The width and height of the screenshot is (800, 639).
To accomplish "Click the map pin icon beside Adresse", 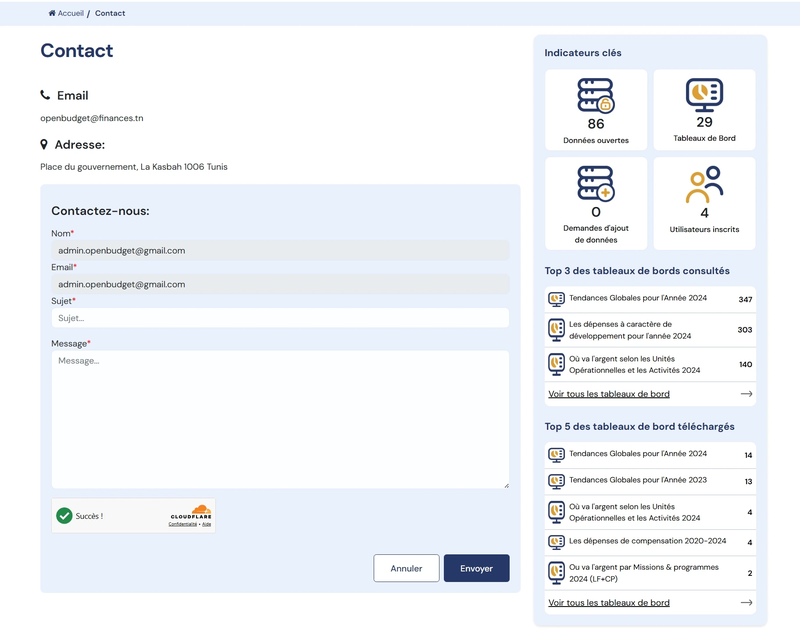I will (44, 145).
